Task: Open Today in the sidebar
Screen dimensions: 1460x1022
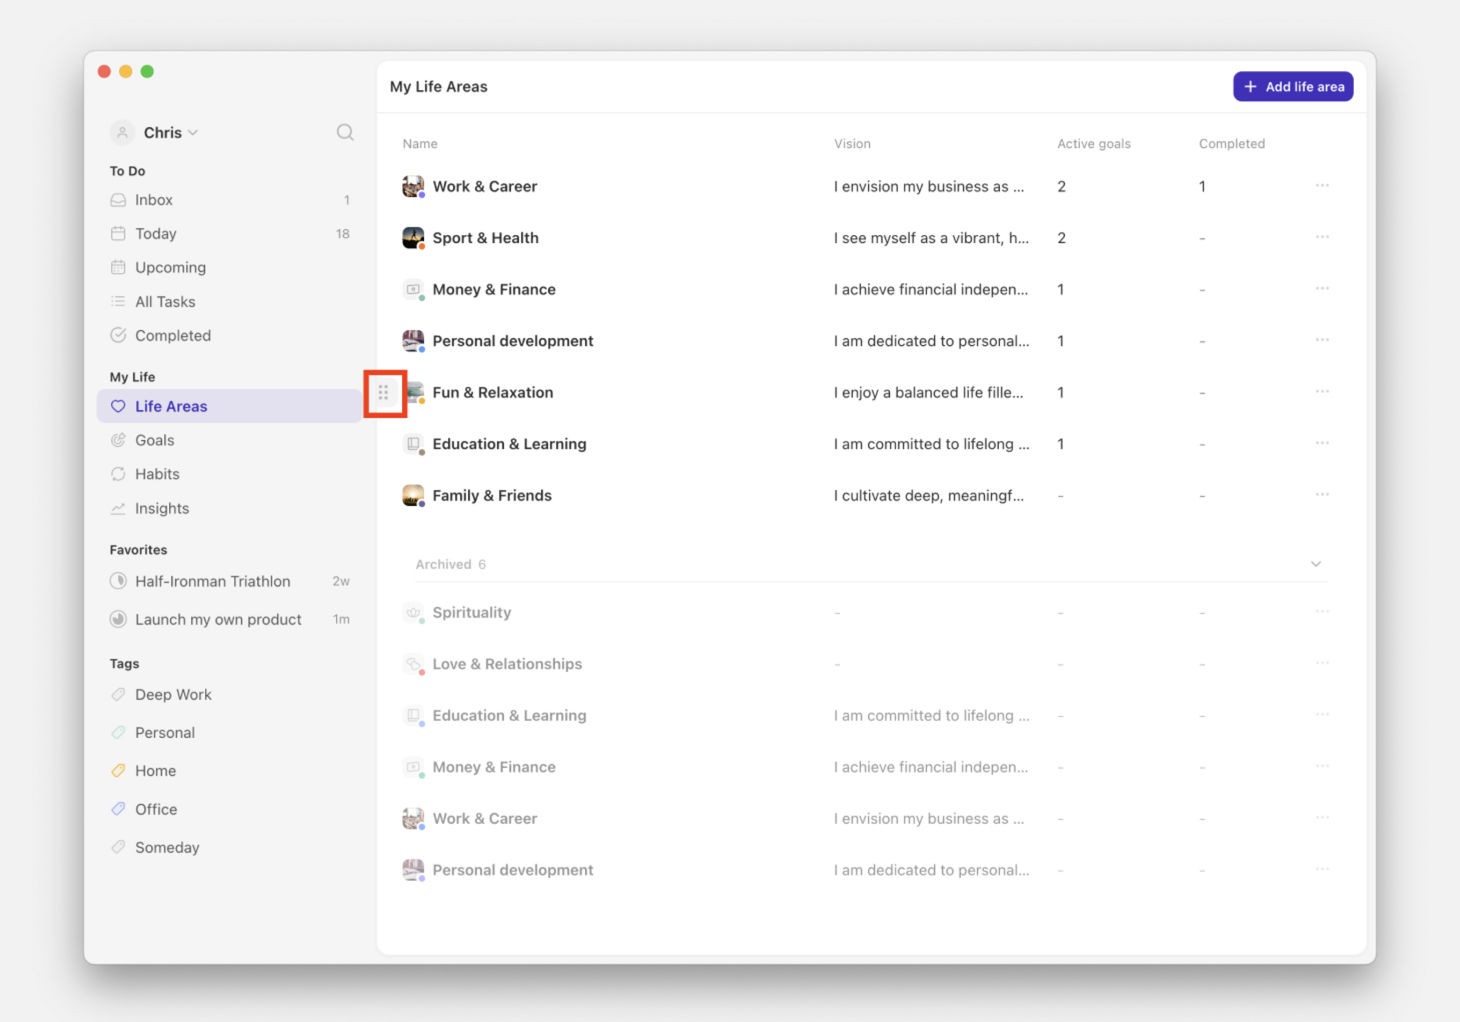Action: (x=229, y=234)
